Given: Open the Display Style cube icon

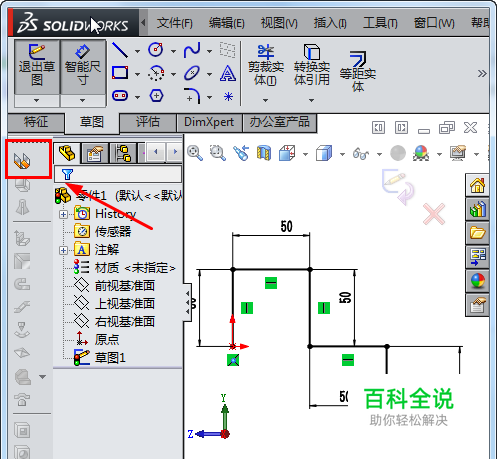Looking at the screenshot, I should pyautogui.click(x=324, y=153).
